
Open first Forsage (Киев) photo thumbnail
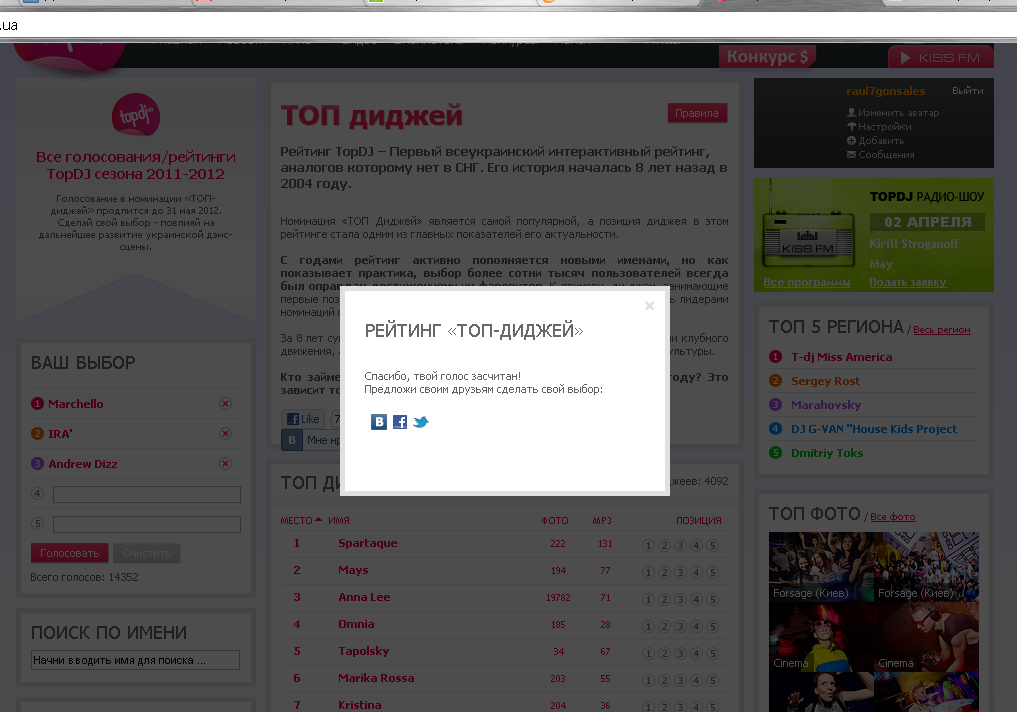821,567
